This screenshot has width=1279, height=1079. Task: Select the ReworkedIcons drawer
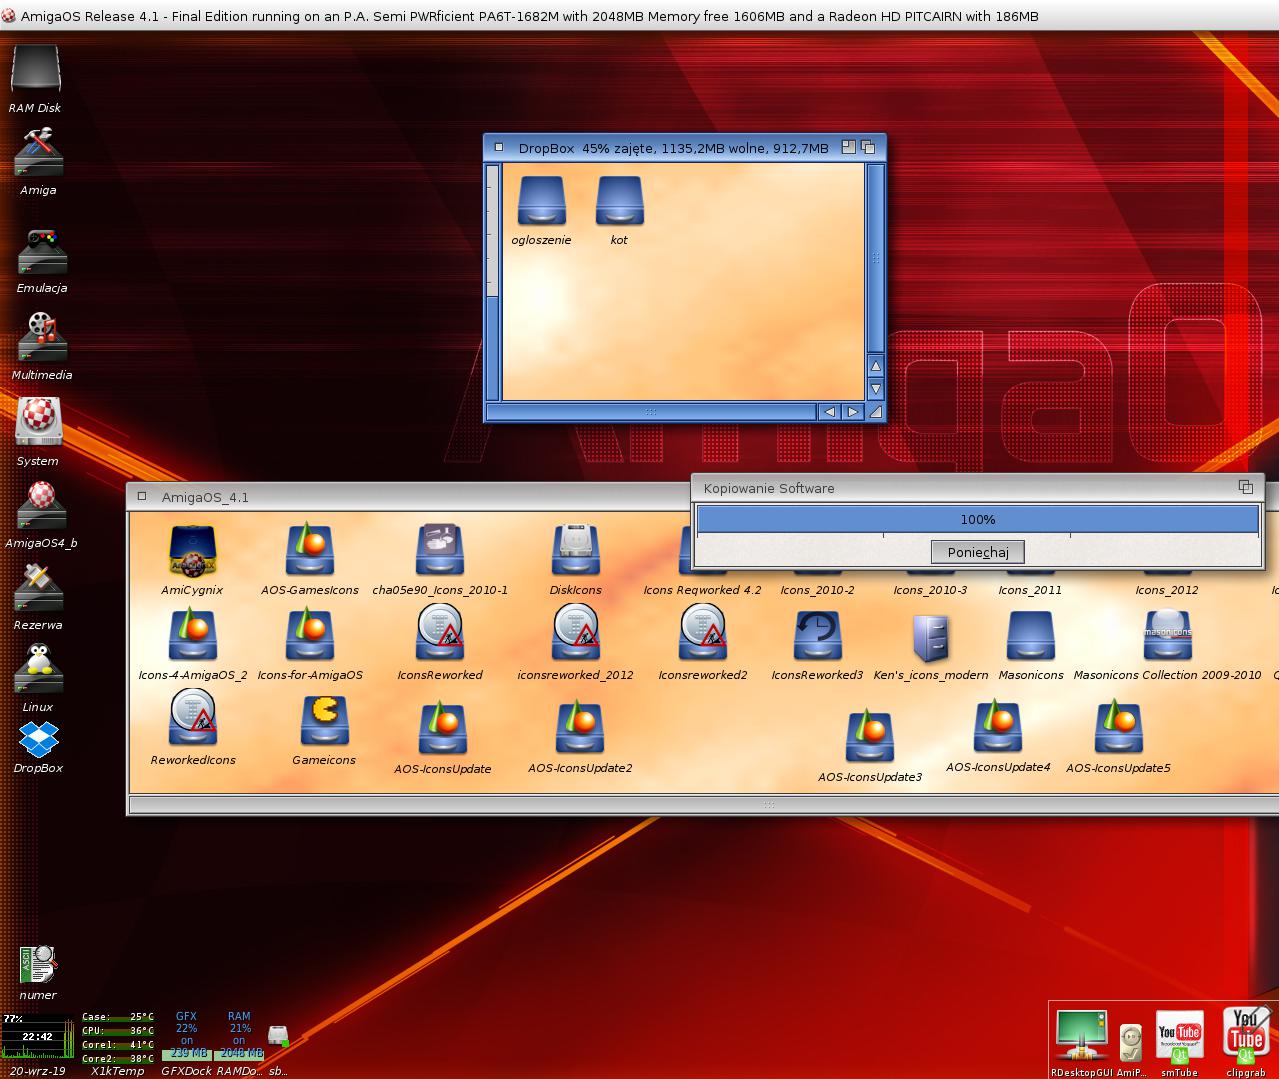(193, 719)
